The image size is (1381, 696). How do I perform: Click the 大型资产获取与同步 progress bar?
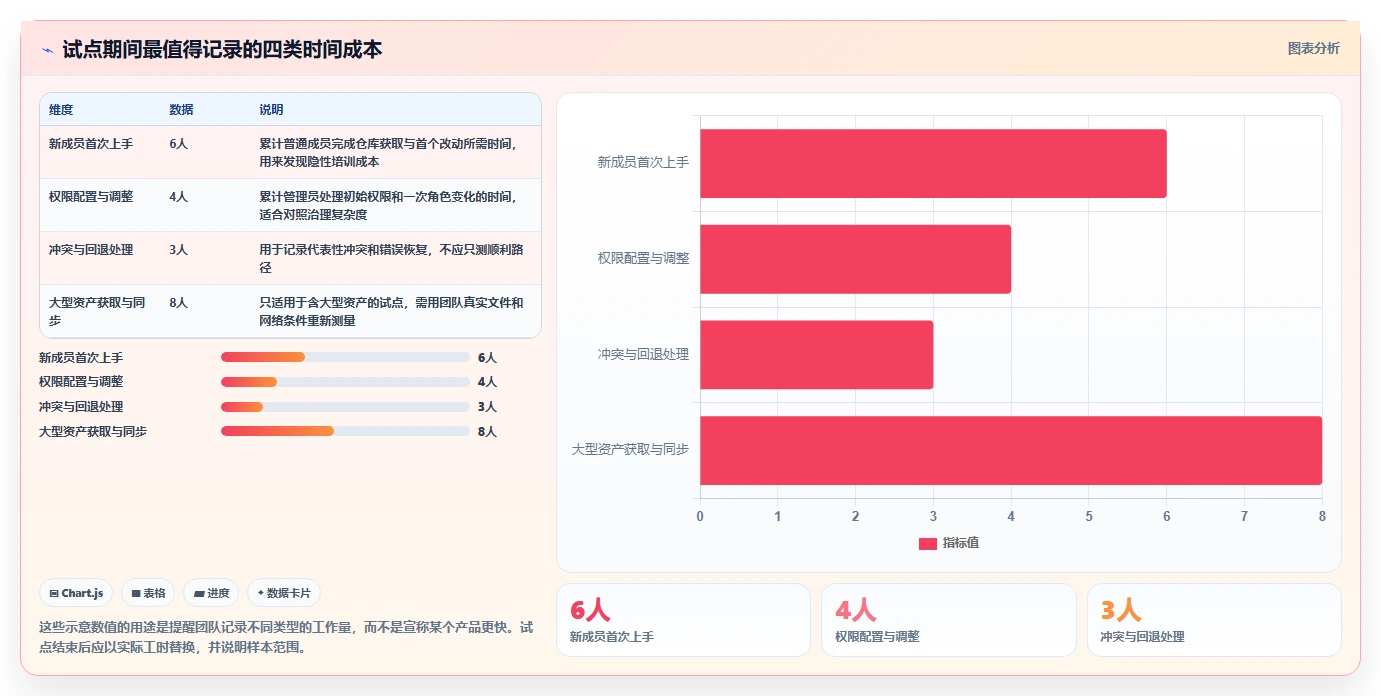click(x=345, y=431)
